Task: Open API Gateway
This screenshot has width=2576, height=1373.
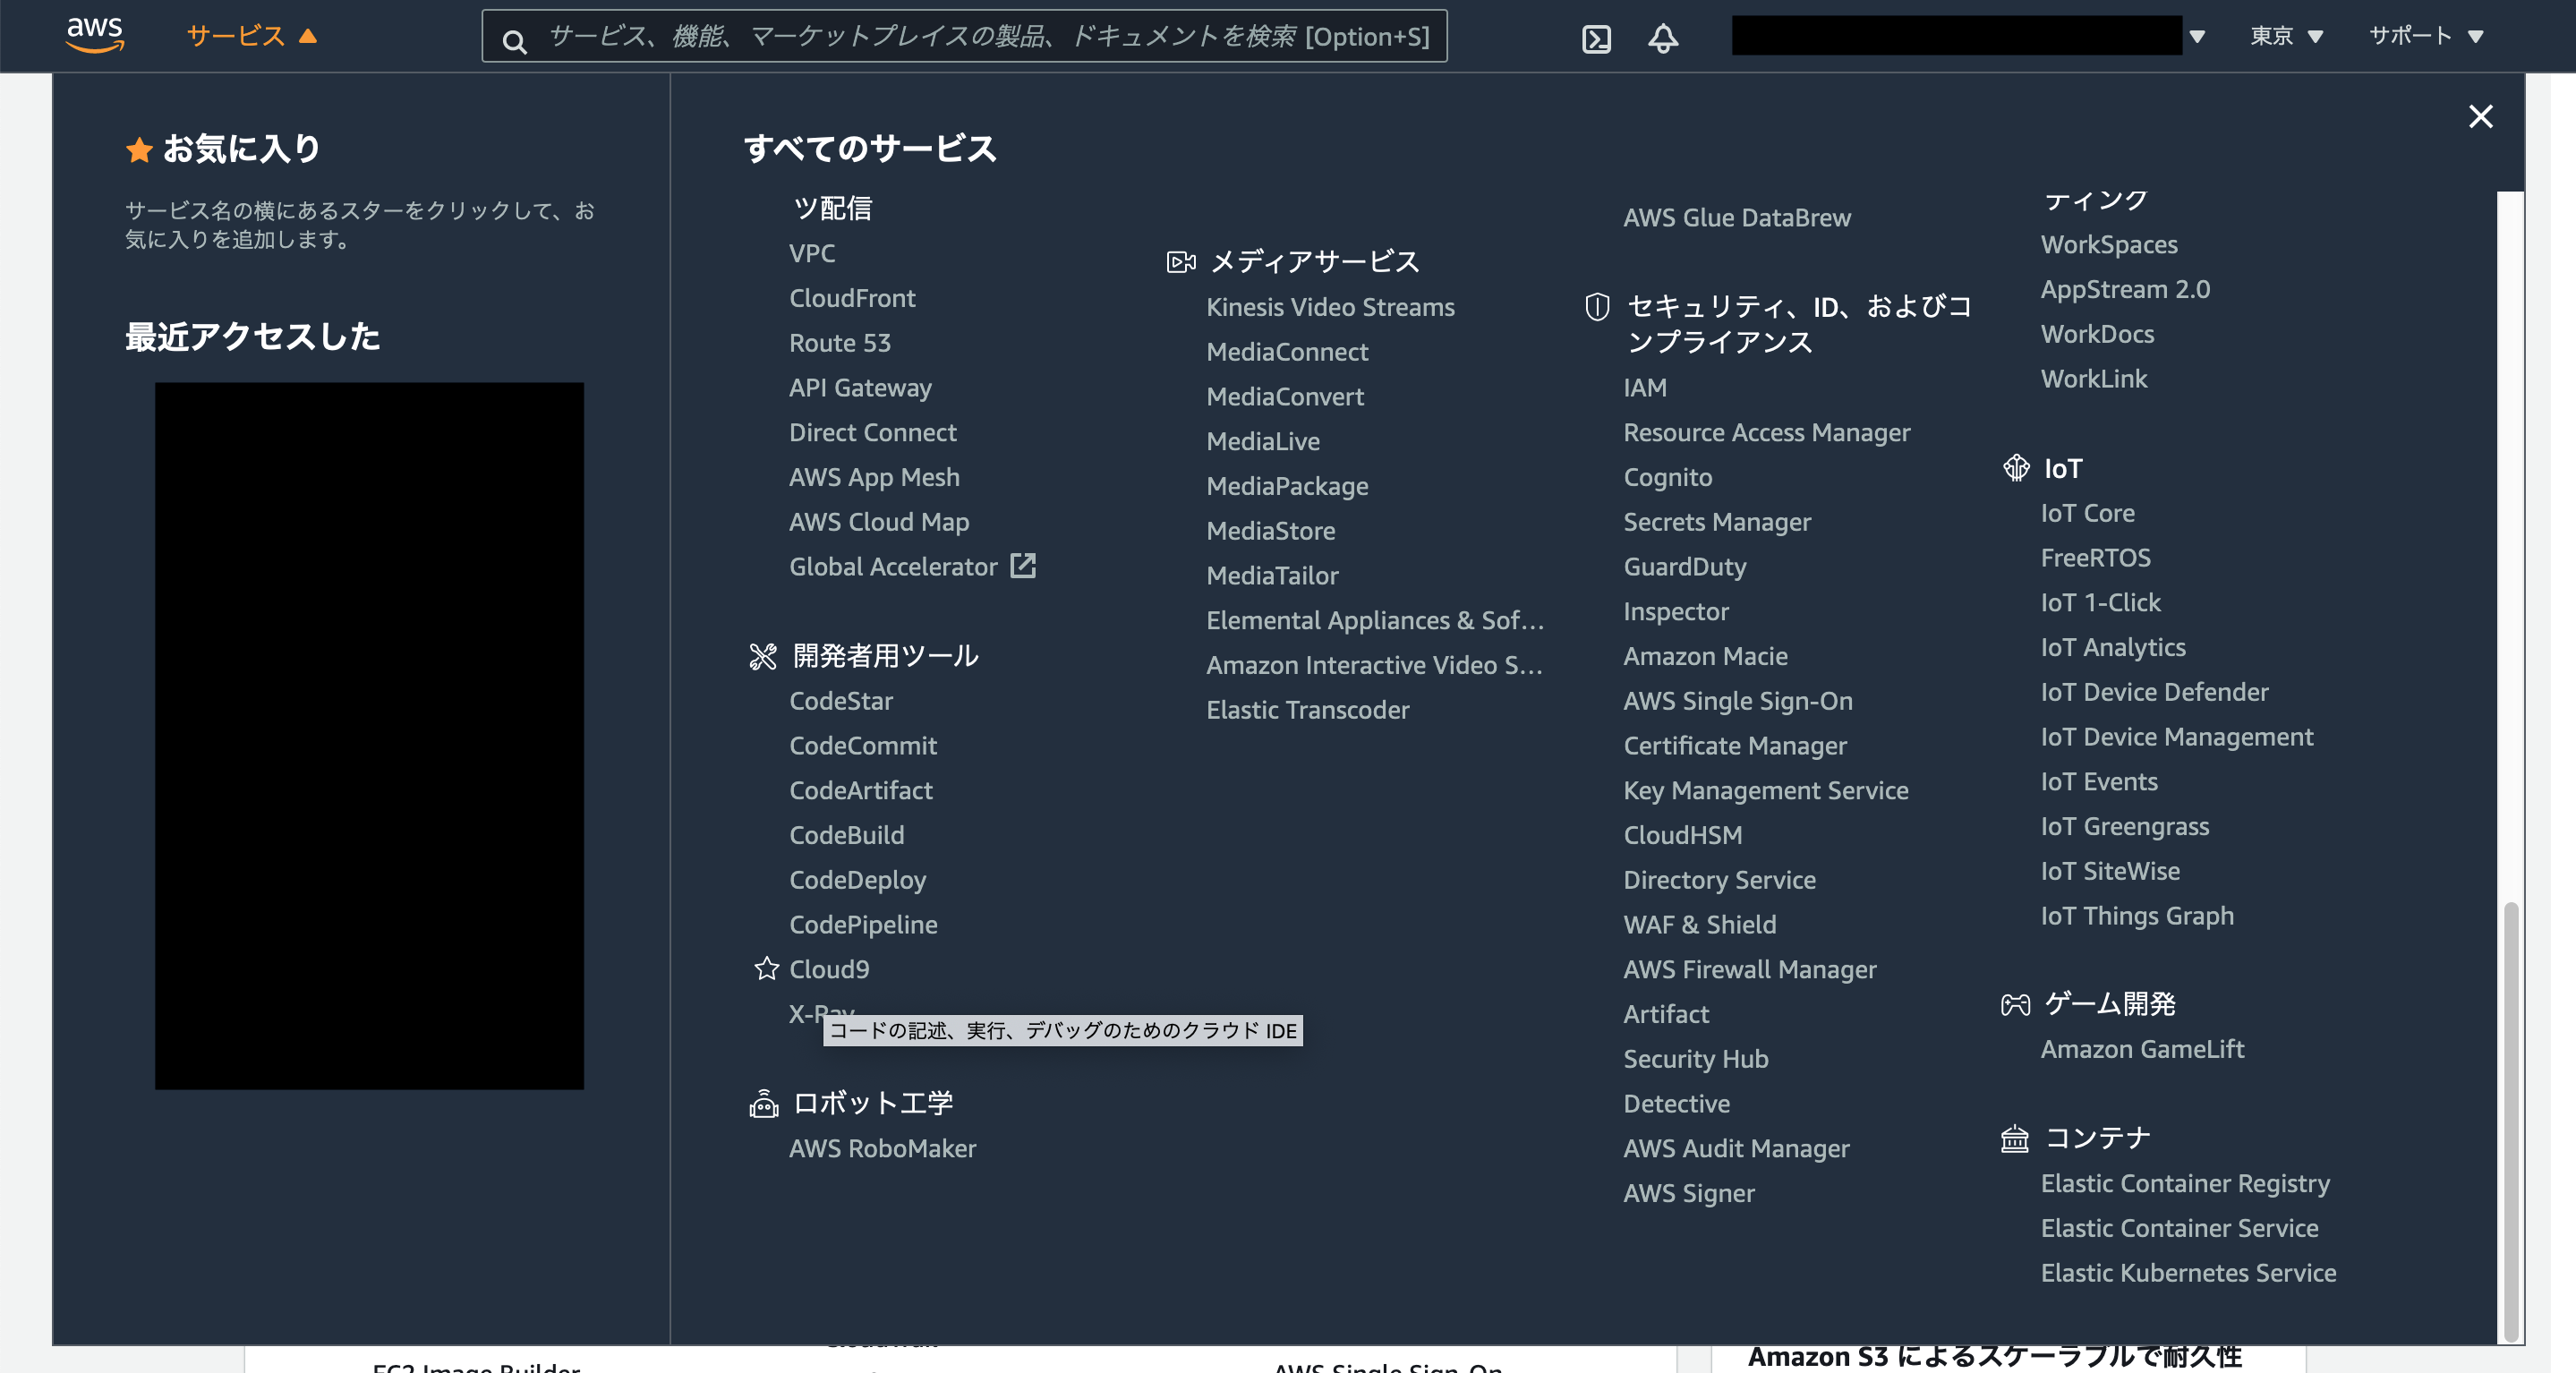Action: tap(860, 388)
